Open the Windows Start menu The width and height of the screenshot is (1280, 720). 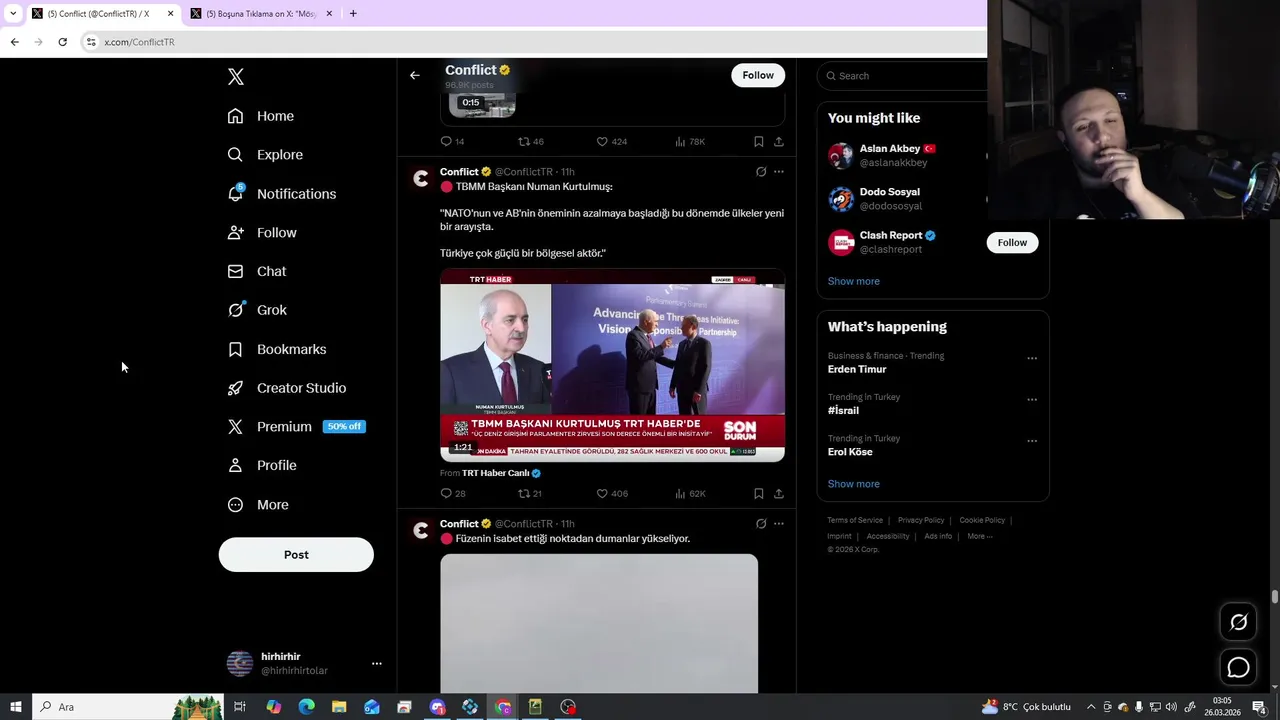(15, 707)
